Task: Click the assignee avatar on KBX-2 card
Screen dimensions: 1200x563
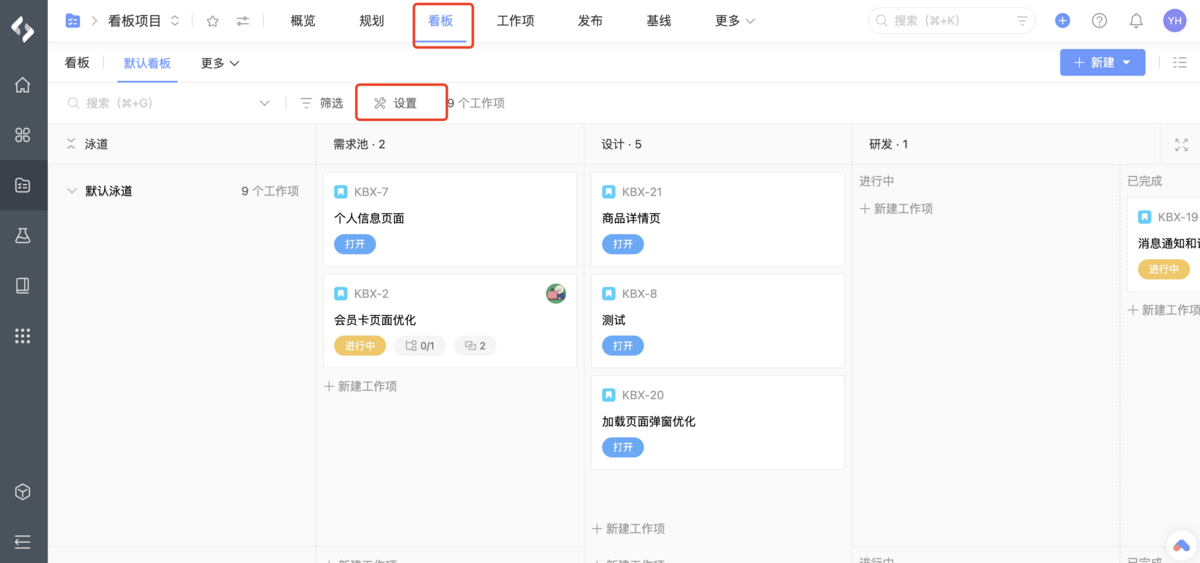Action: [x=556, y=293]
